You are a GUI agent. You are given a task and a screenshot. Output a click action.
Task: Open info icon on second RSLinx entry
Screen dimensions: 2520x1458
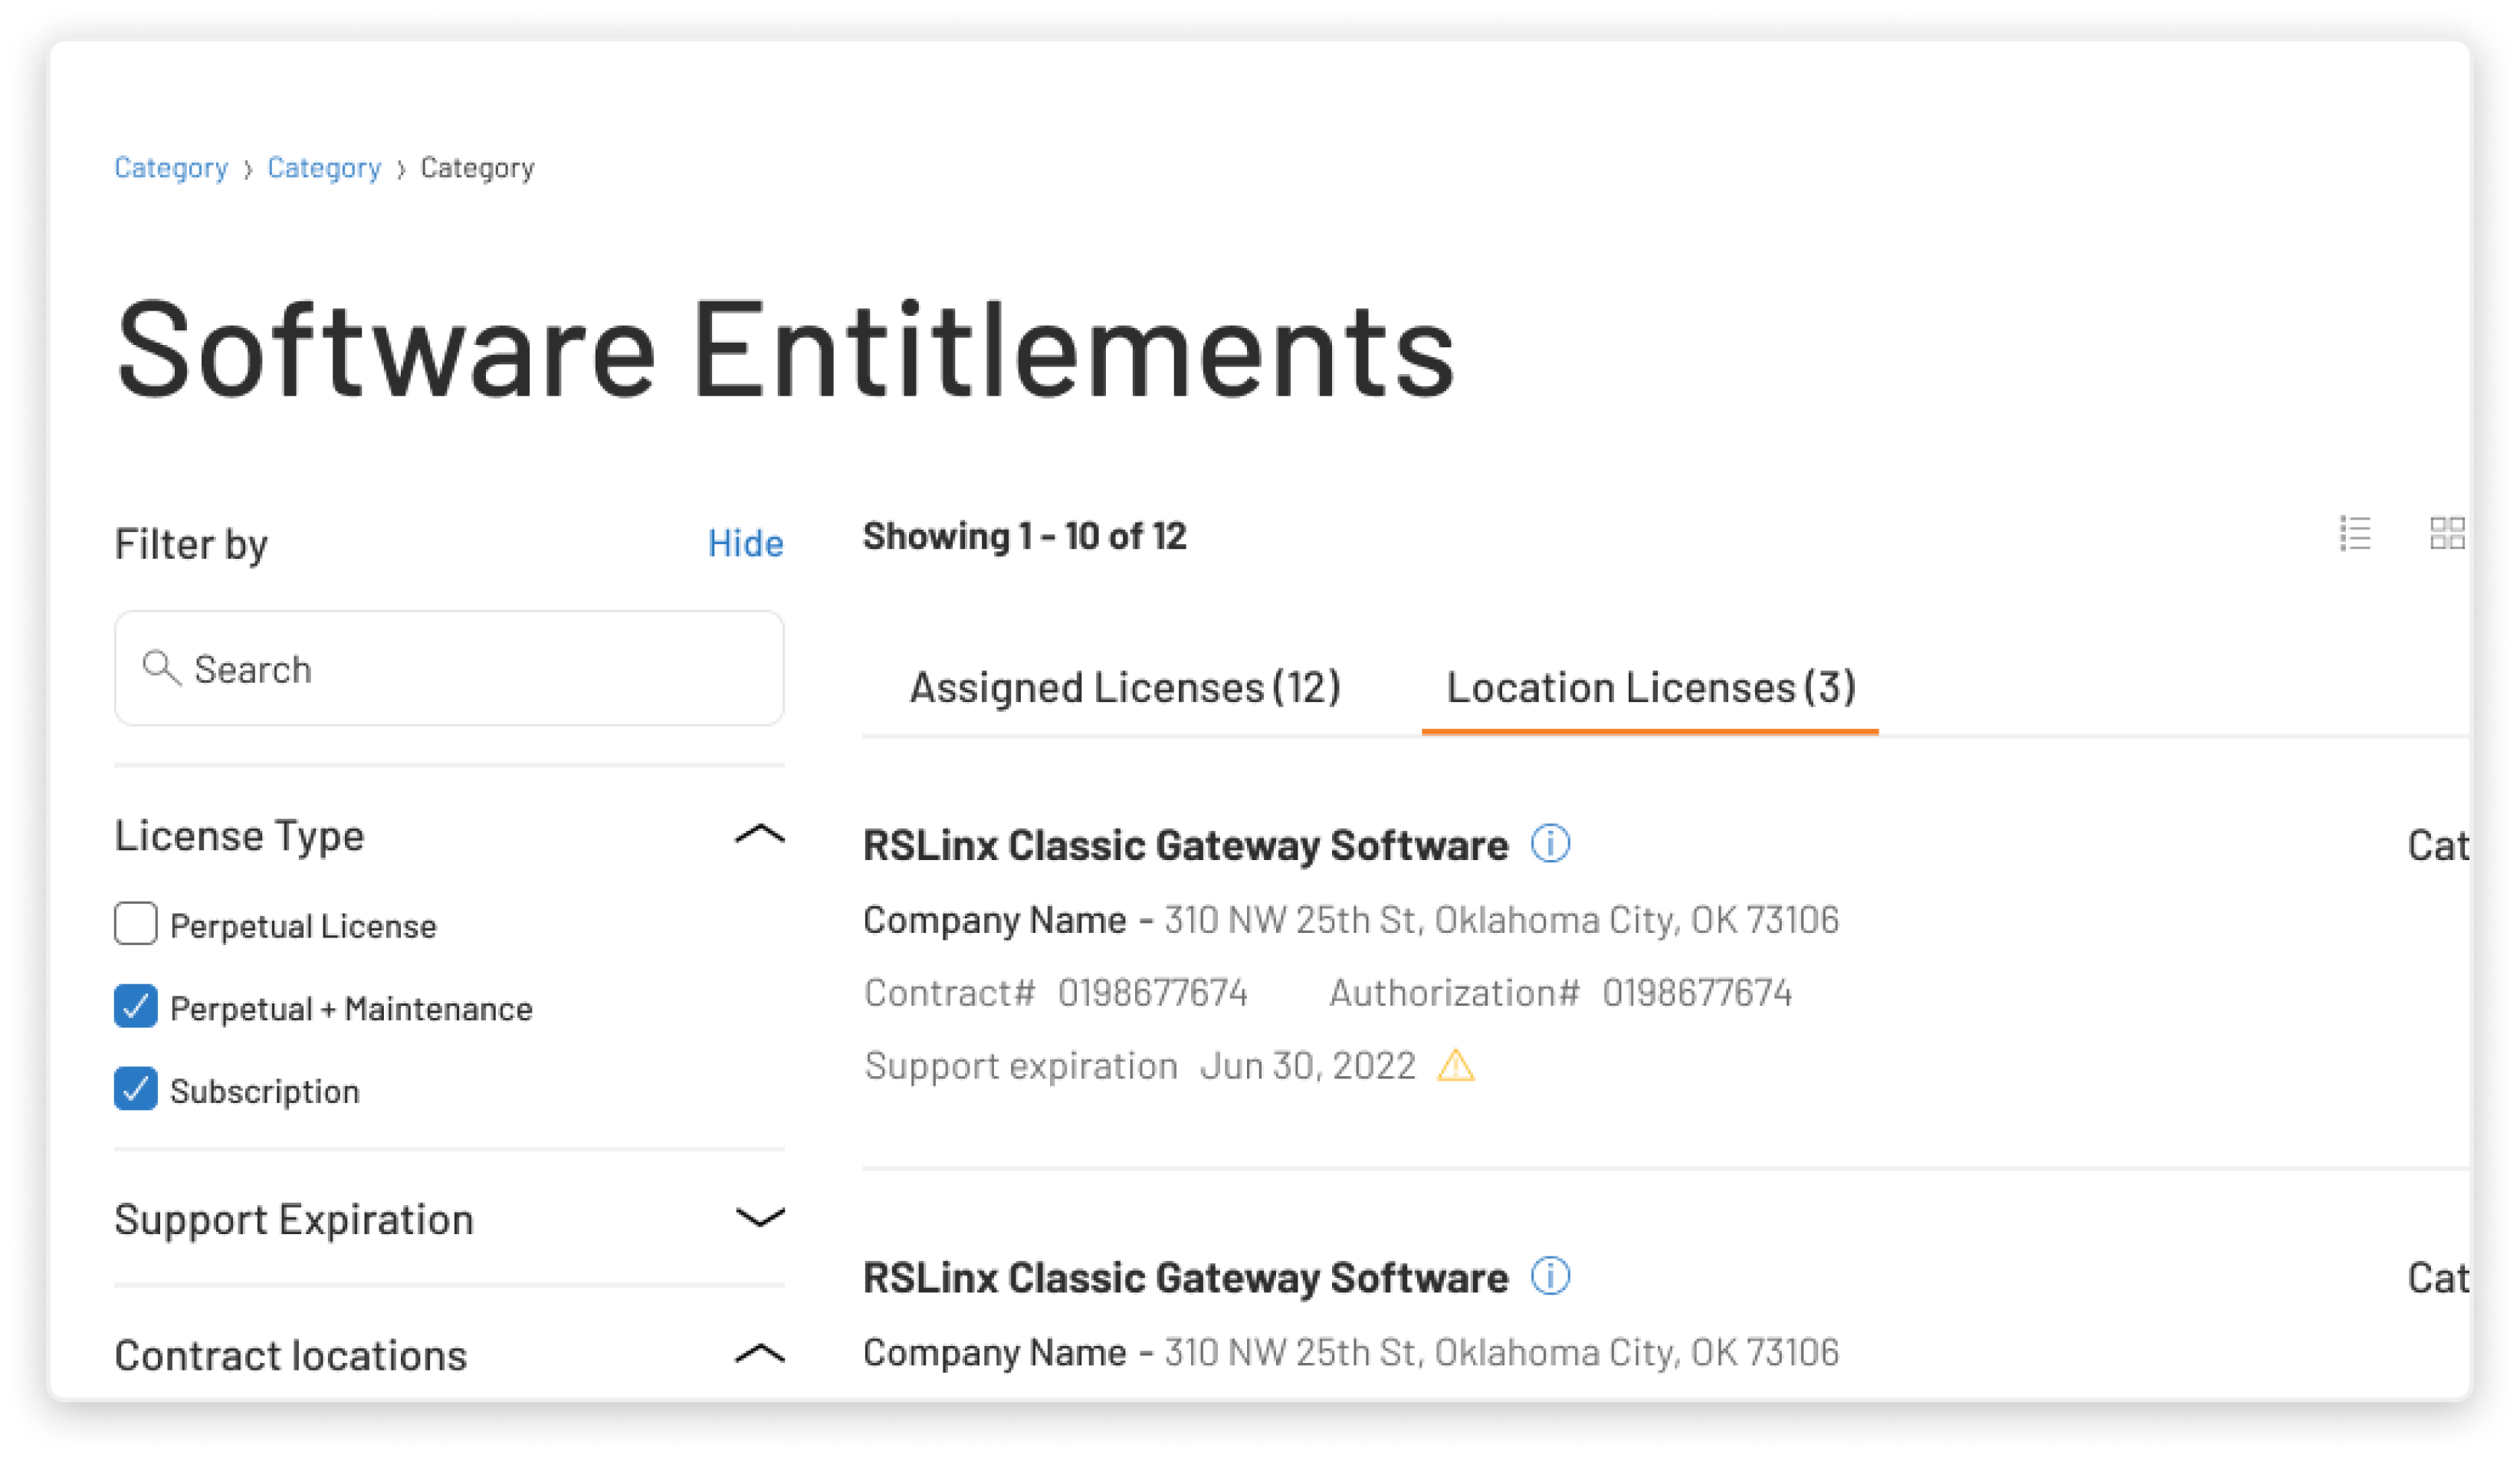[x=1550, y=1277]
